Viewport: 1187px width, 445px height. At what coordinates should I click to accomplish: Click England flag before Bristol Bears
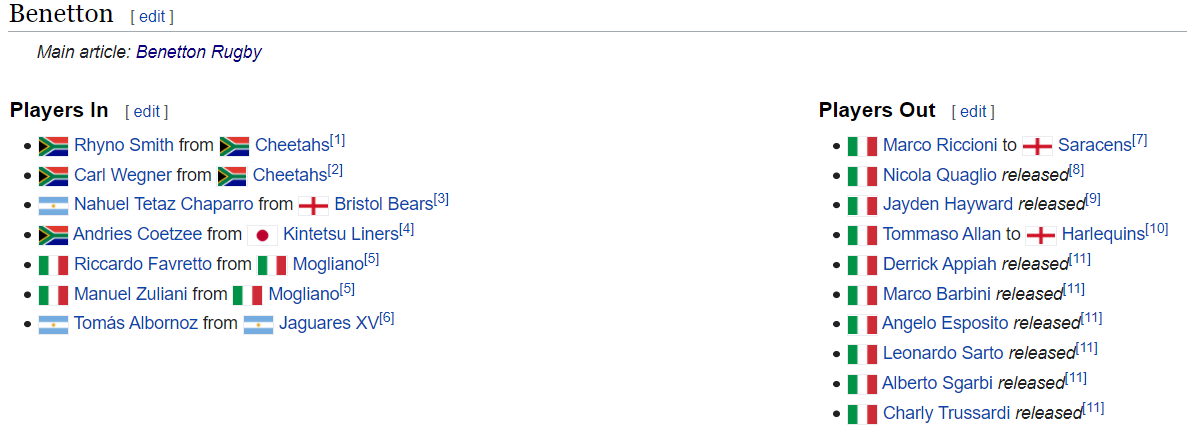point(313,205)
